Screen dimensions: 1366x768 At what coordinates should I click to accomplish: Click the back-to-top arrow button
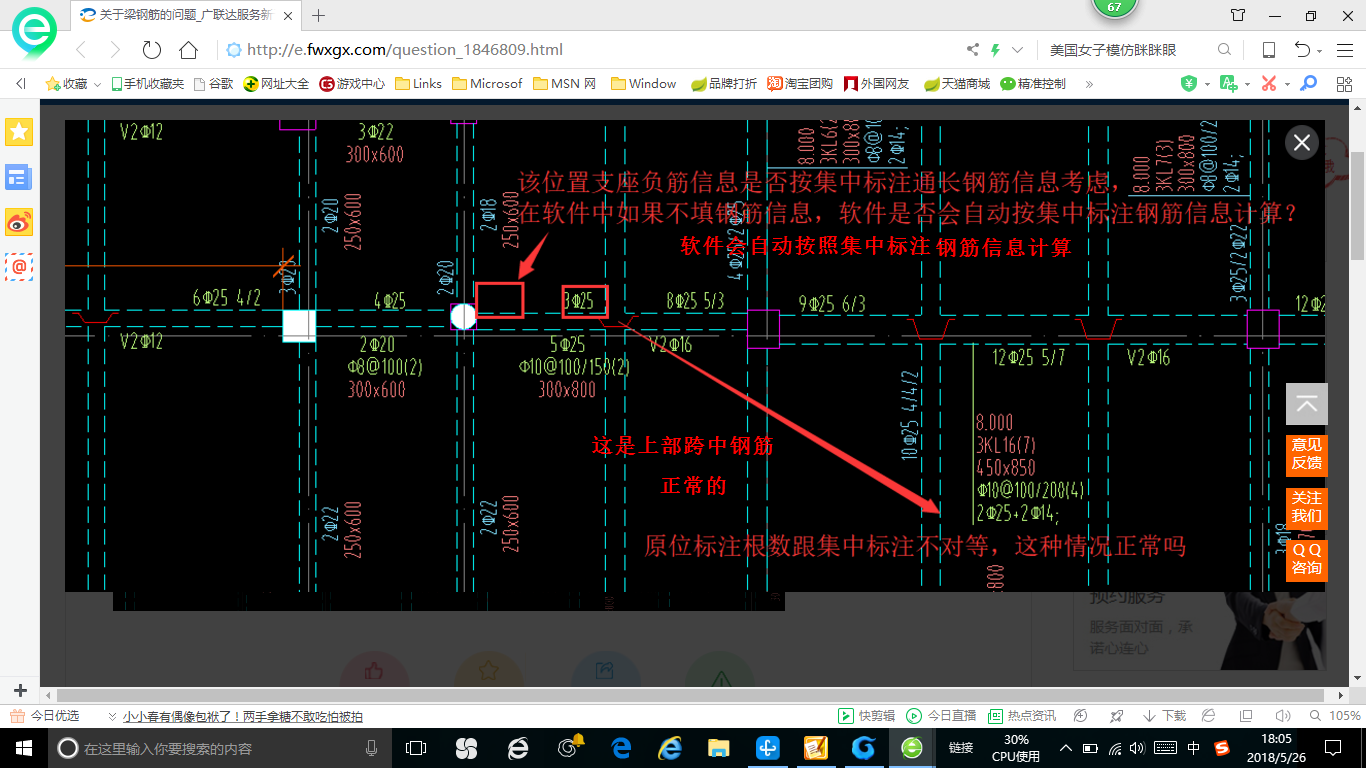[1307, 404]
